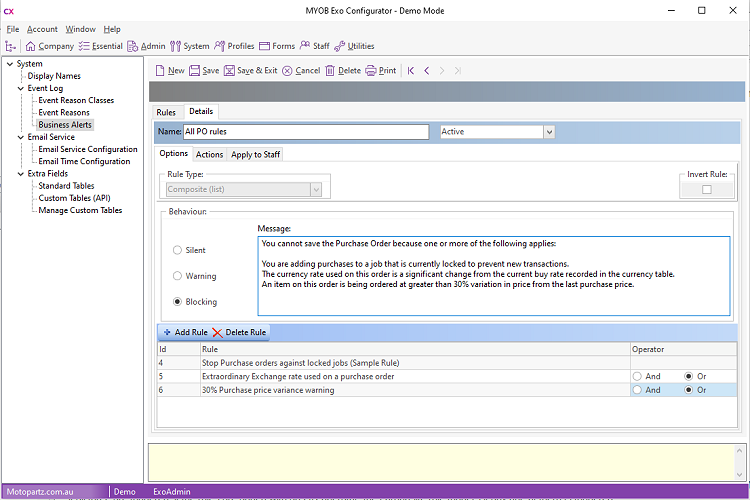Collapse the Event Log tree node
The width and height of the screenshot is (750, 500).
pos(21,88)
